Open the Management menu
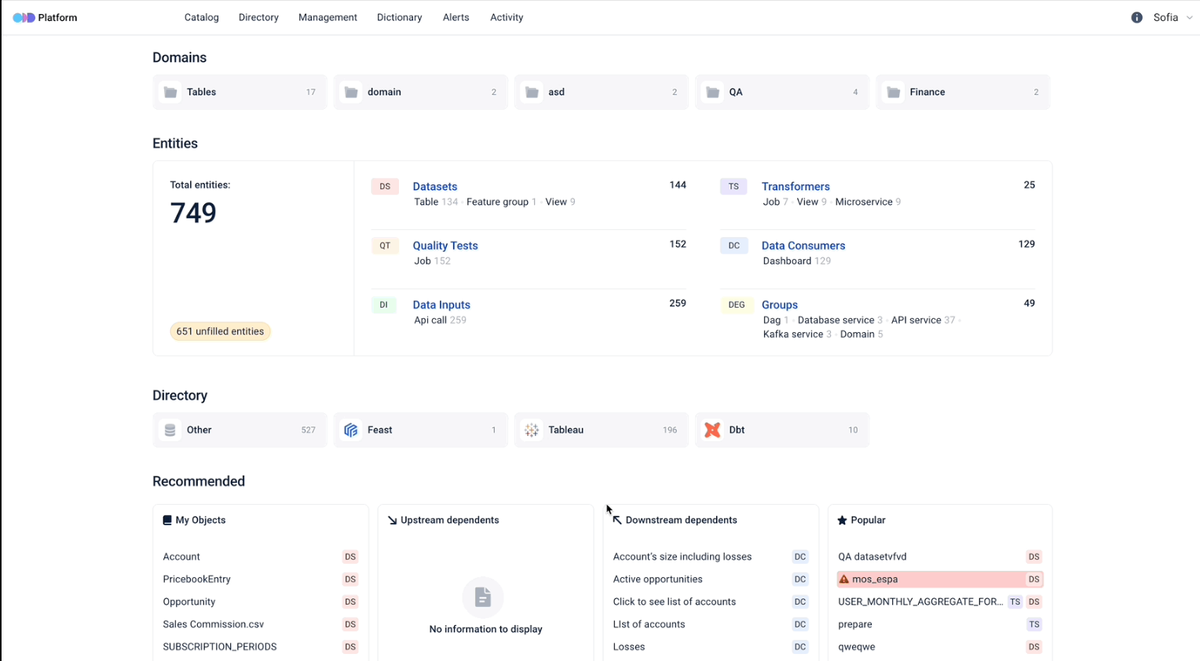Image resolution: width=1200 pixels, height=661 pixels. [328, 17]
